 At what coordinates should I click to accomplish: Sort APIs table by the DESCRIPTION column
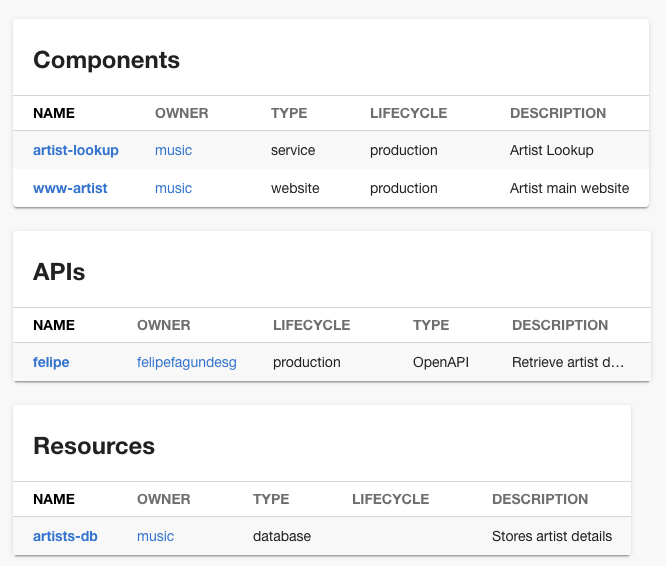coord(560,325)
